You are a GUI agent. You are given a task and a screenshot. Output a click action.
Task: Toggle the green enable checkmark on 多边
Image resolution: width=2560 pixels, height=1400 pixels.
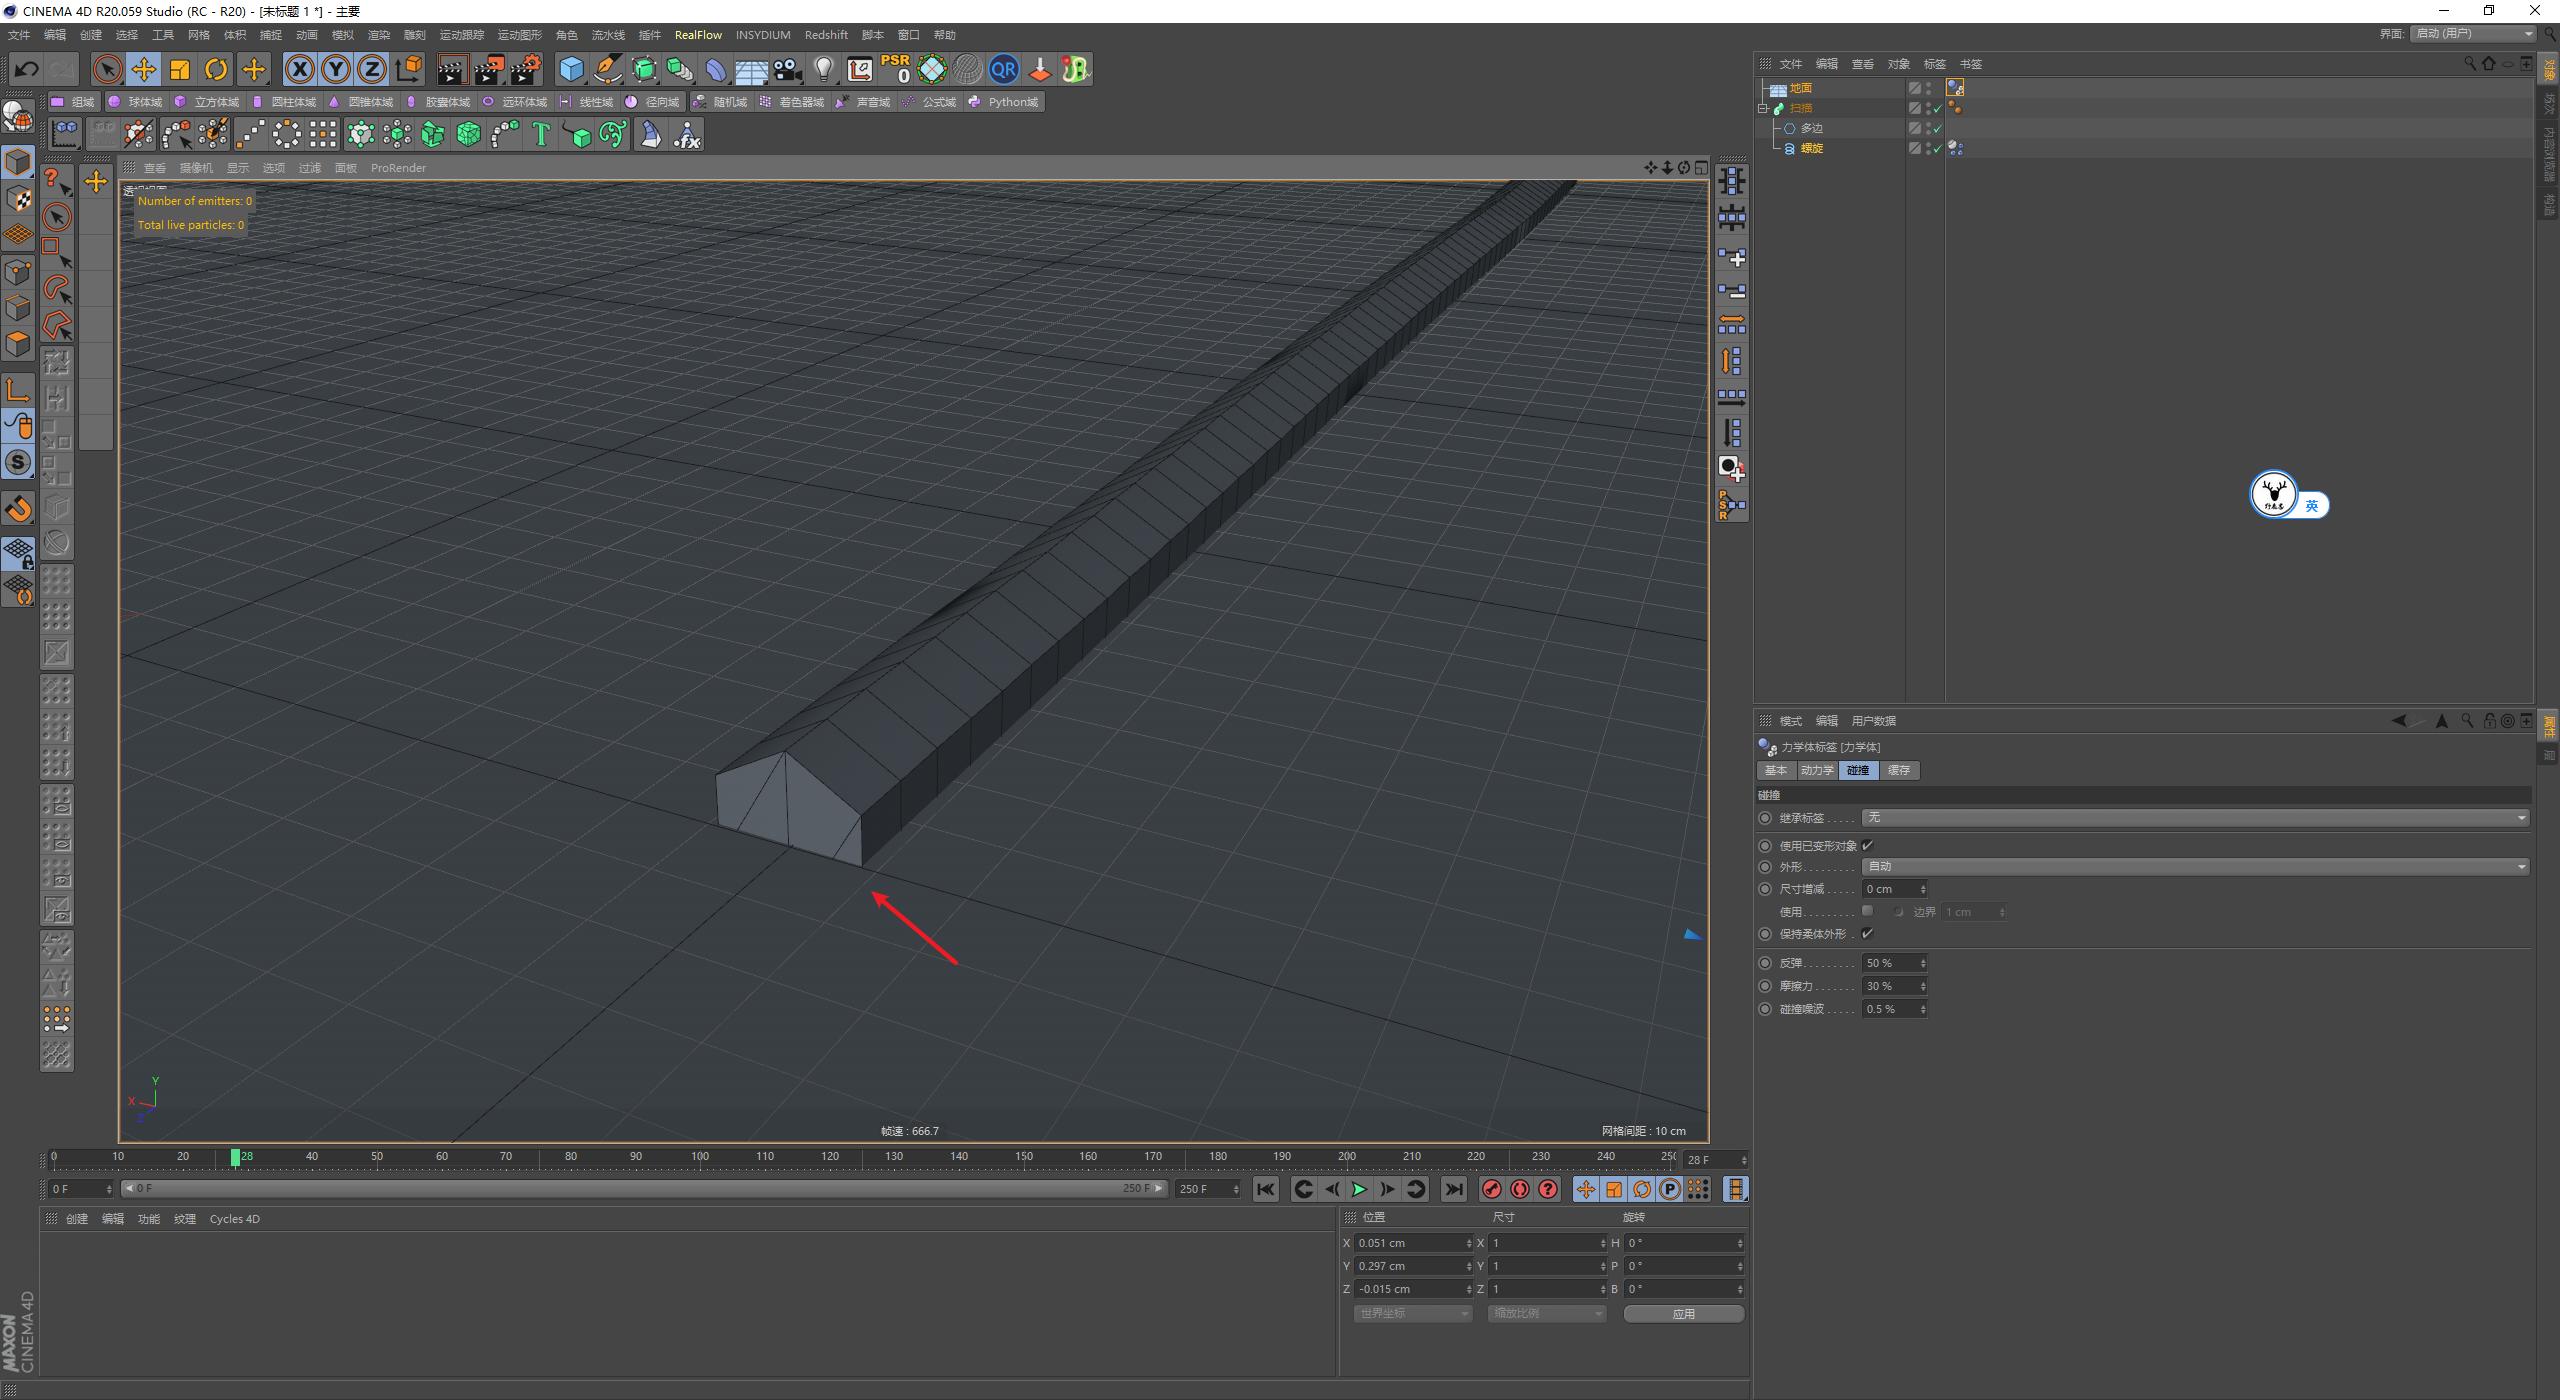pyautogui.click(x=1937, y=128)
